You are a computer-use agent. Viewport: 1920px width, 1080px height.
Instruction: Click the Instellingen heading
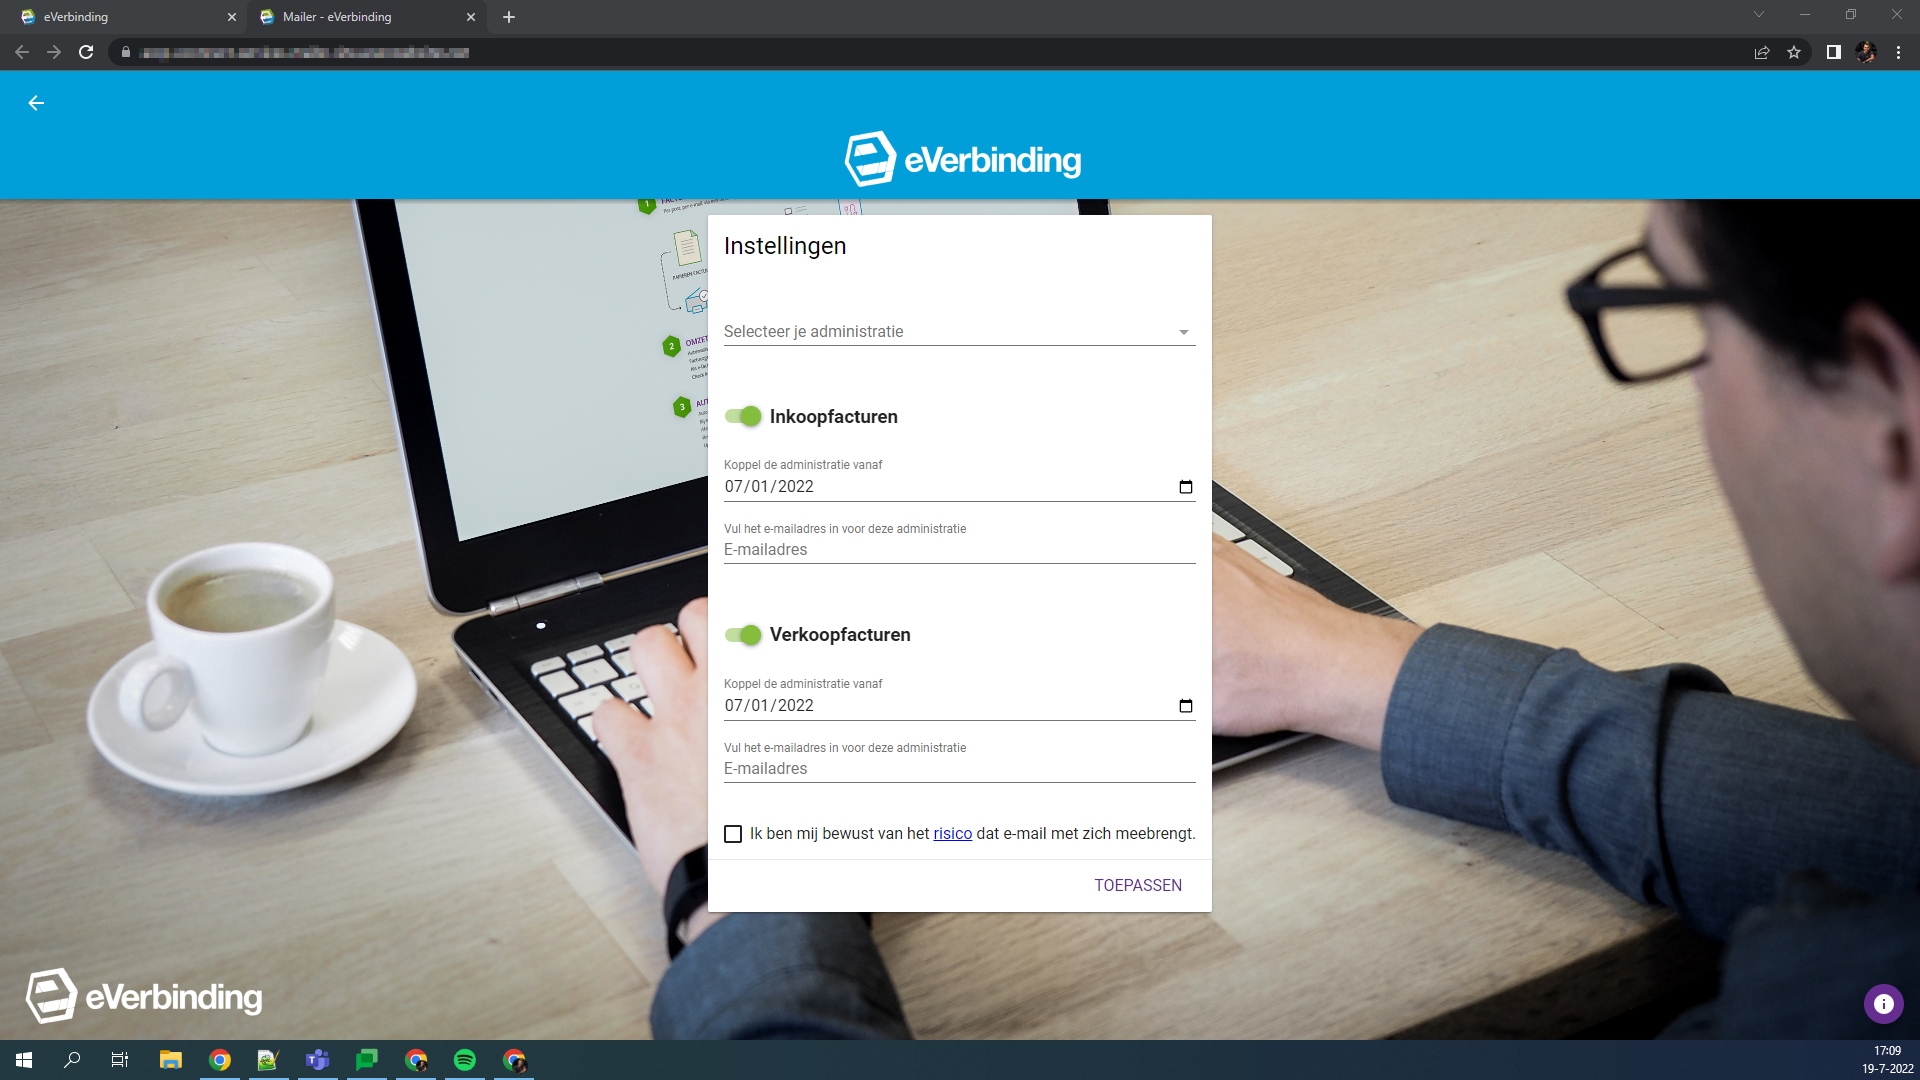(x=785, y=246)
